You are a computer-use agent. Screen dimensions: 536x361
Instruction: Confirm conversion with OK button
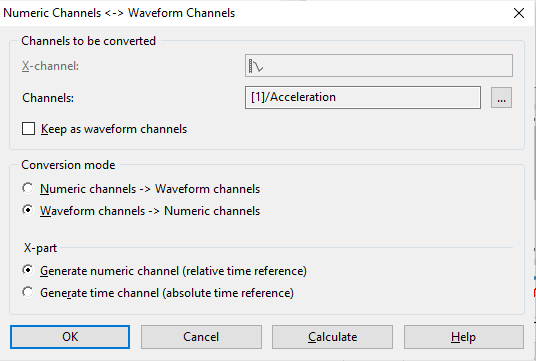pos(70,337)
